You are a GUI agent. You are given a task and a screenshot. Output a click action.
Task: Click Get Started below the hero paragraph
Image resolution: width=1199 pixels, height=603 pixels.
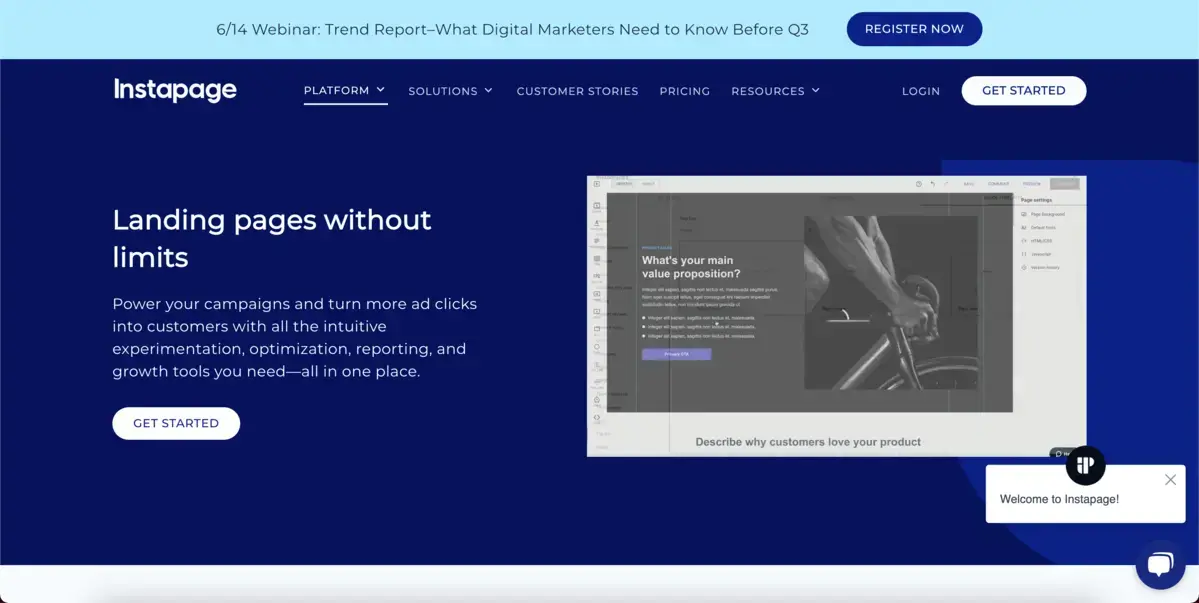pyautogui.click(x=176, y=423)
